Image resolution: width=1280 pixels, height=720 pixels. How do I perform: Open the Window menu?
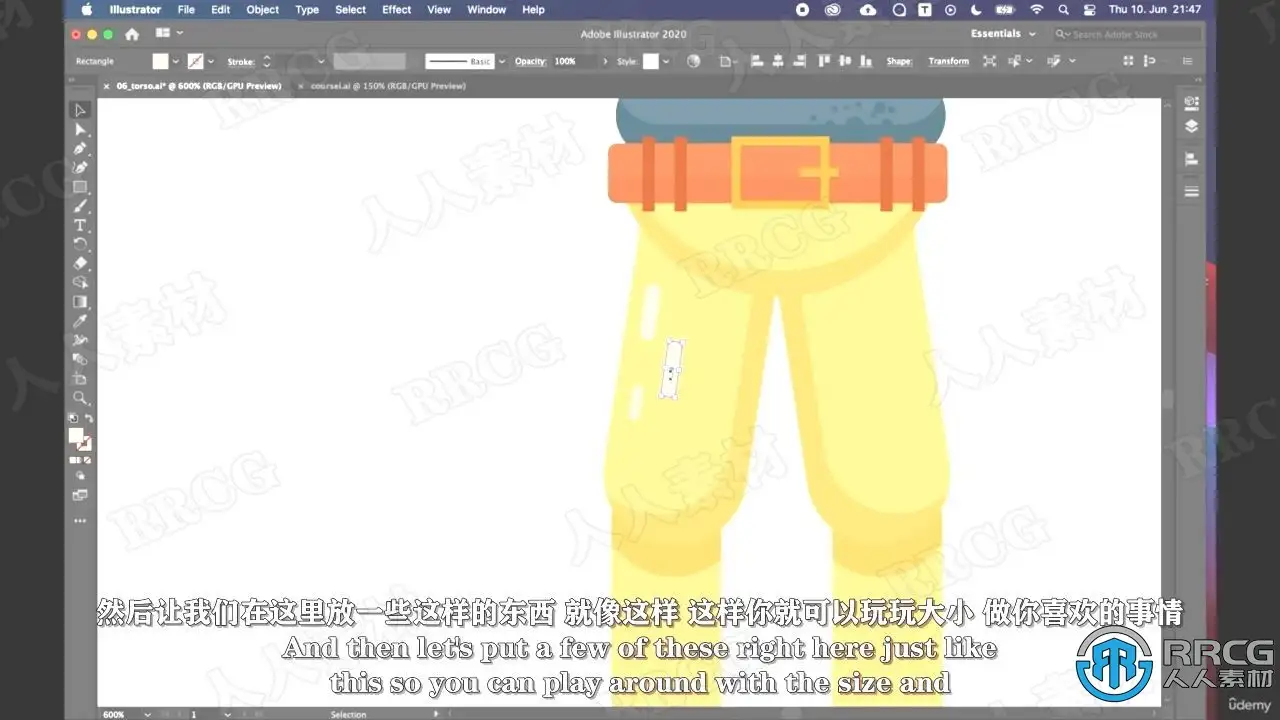pos(487,10)
